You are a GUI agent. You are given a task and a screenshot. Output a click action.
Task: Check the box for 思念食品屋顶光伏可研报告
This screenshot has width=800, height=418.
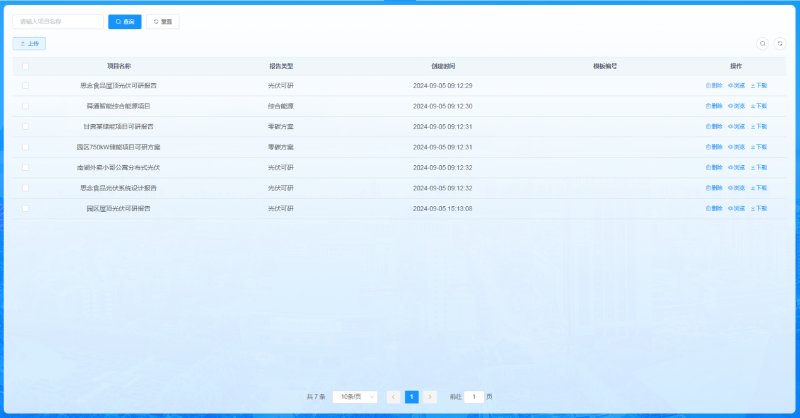(25, 85)
